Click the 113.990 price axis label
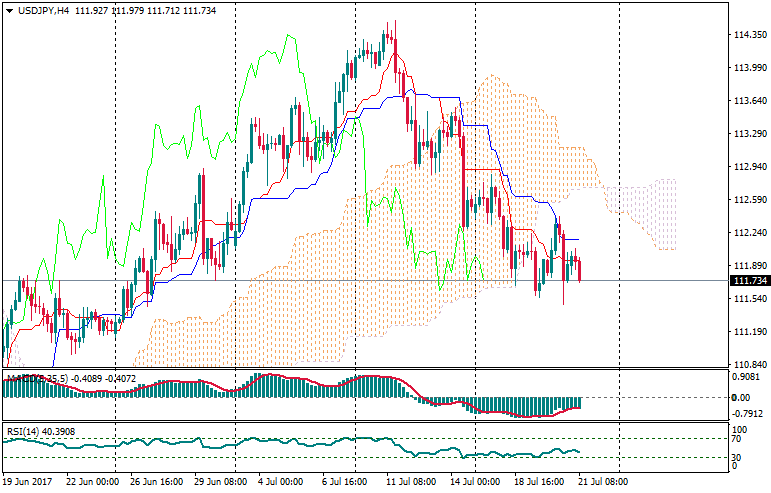Viewport: 771px width, 493px height. [749, 68]
